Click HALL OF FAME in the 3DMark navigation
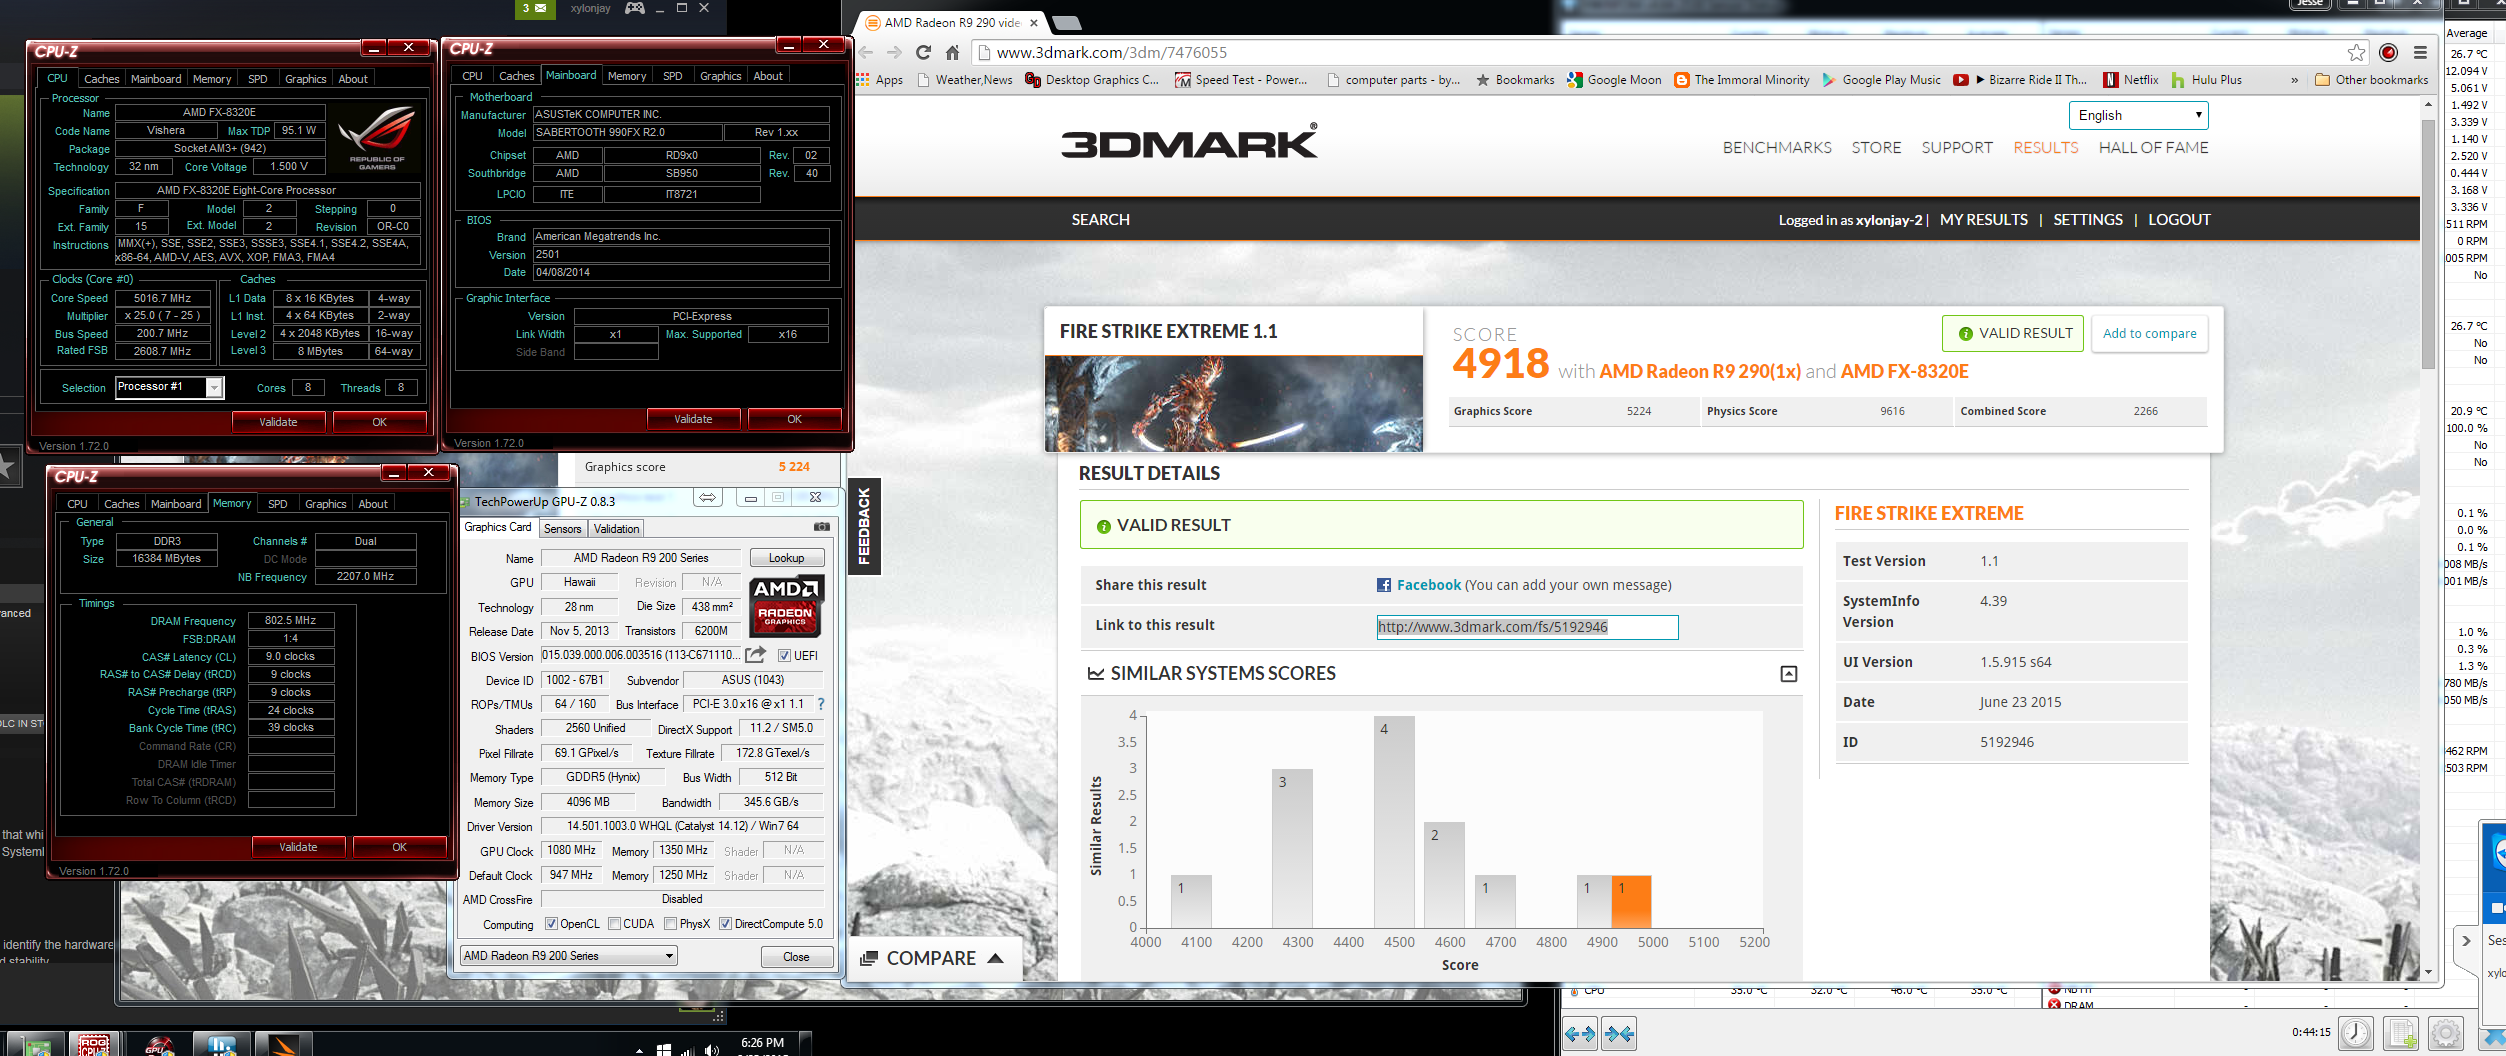 click(2153, 147)
